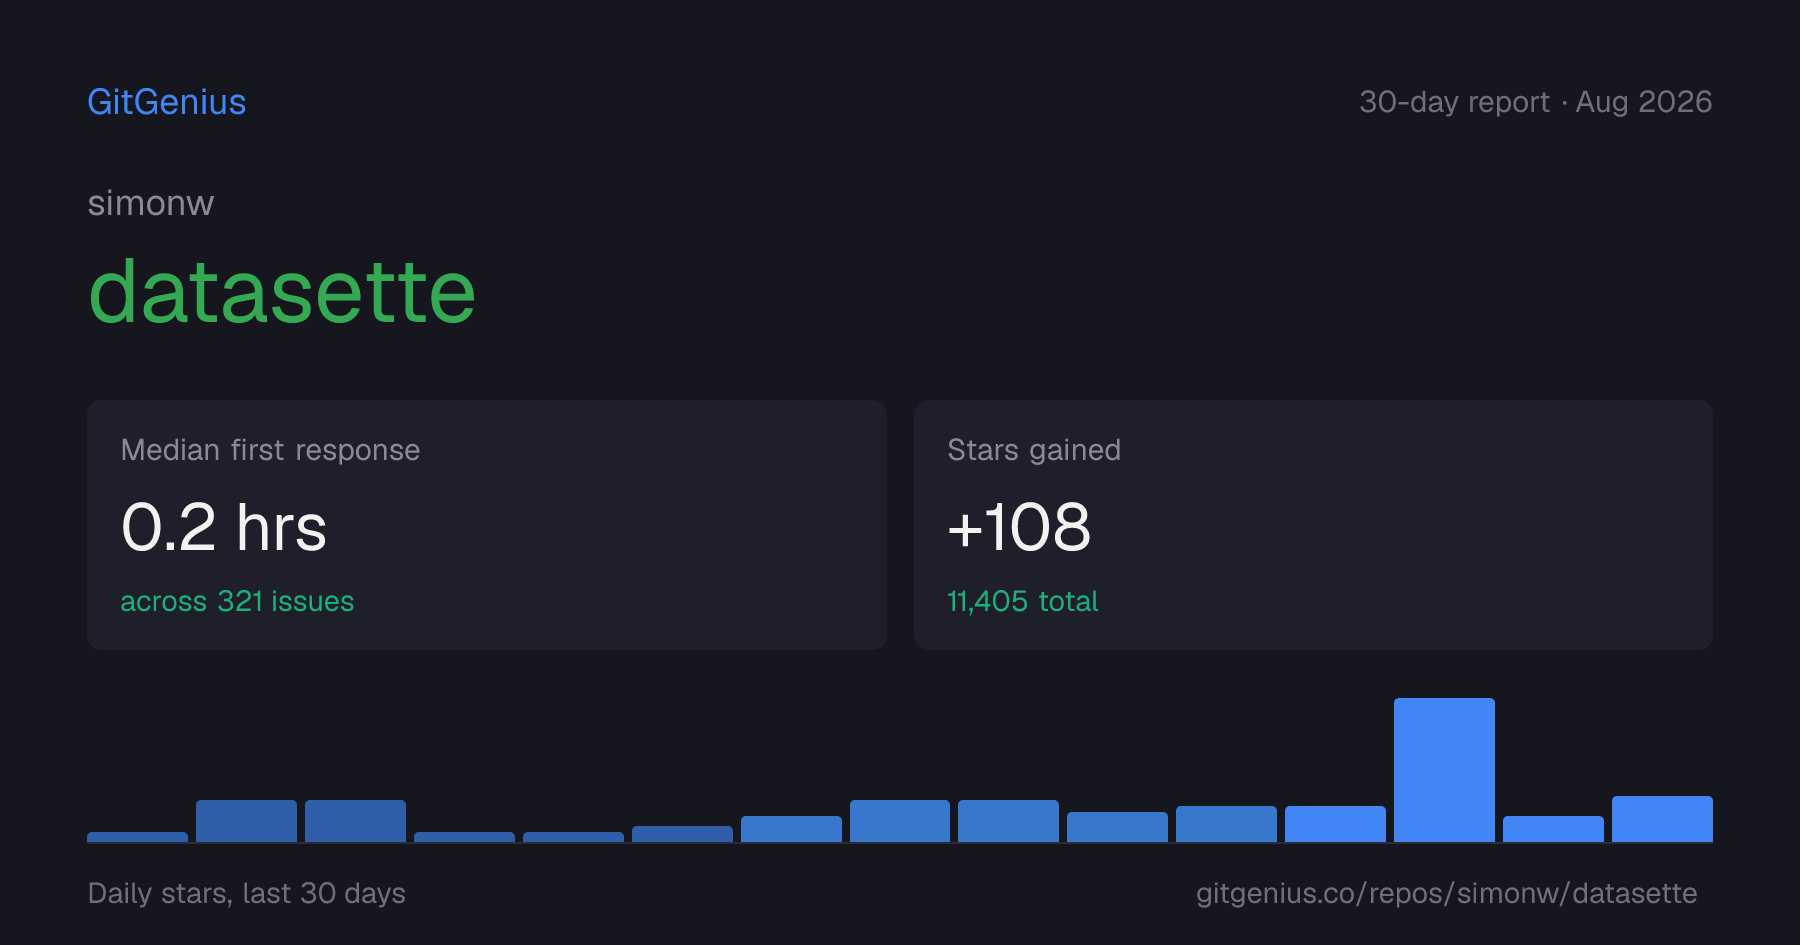Click the Stars gained heading

(x=1034, y=450)
